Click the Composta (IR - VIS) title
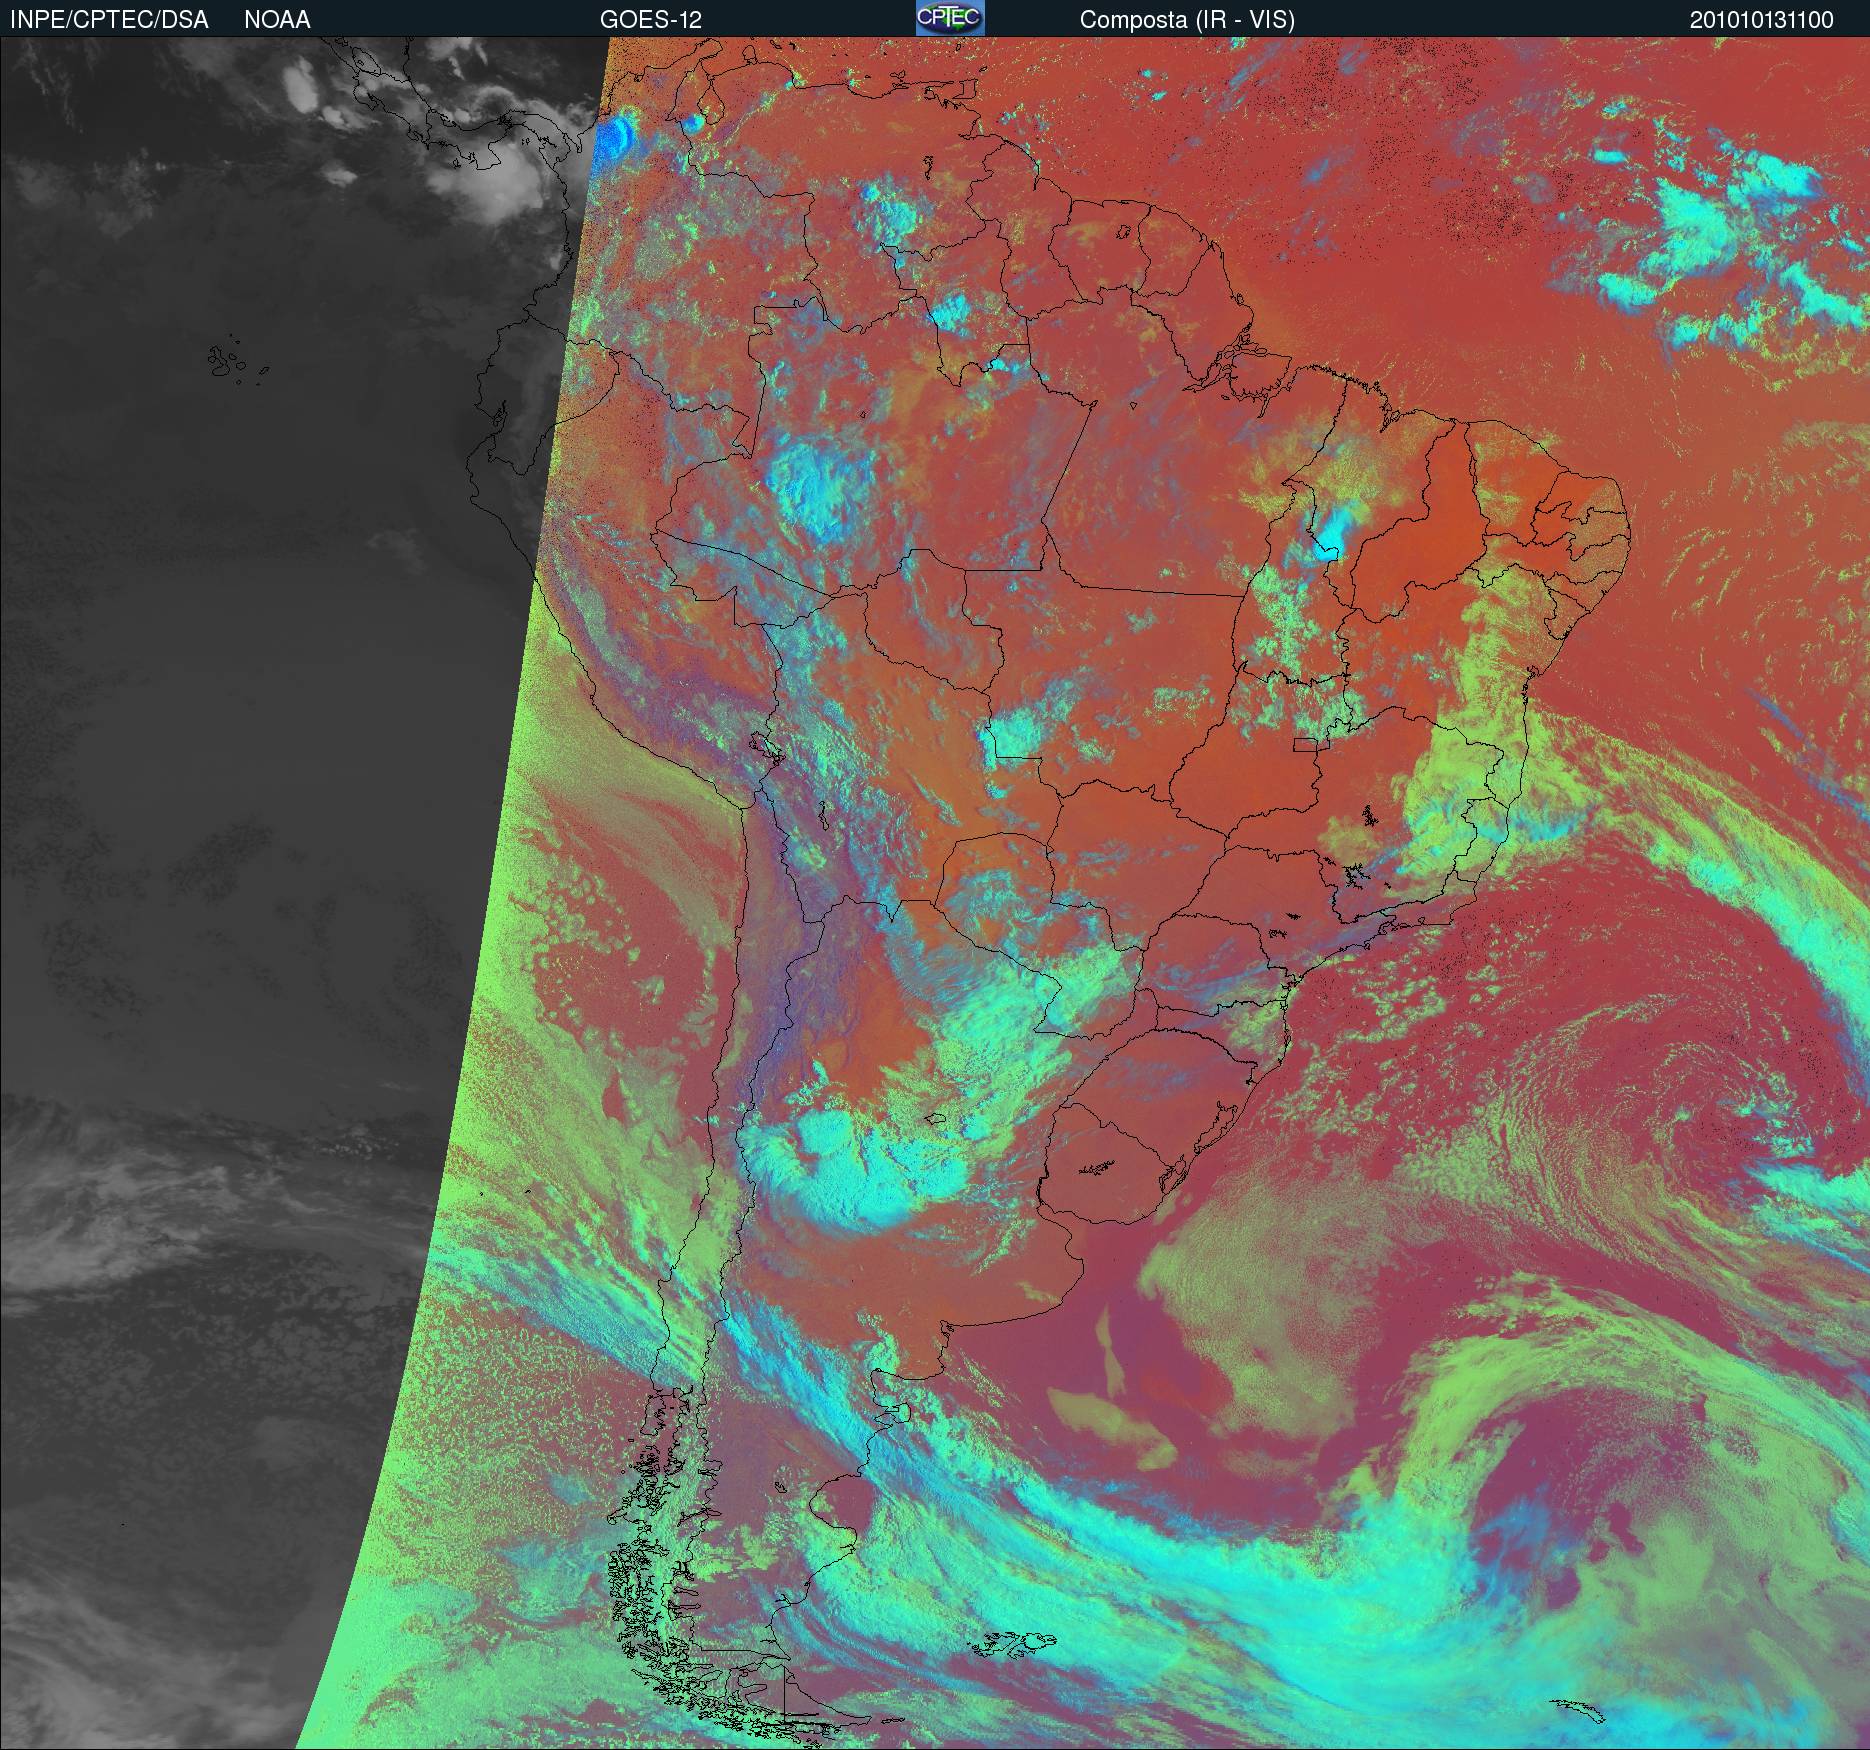This screenshot has height=1750, width=1870. pos(1187,20)
